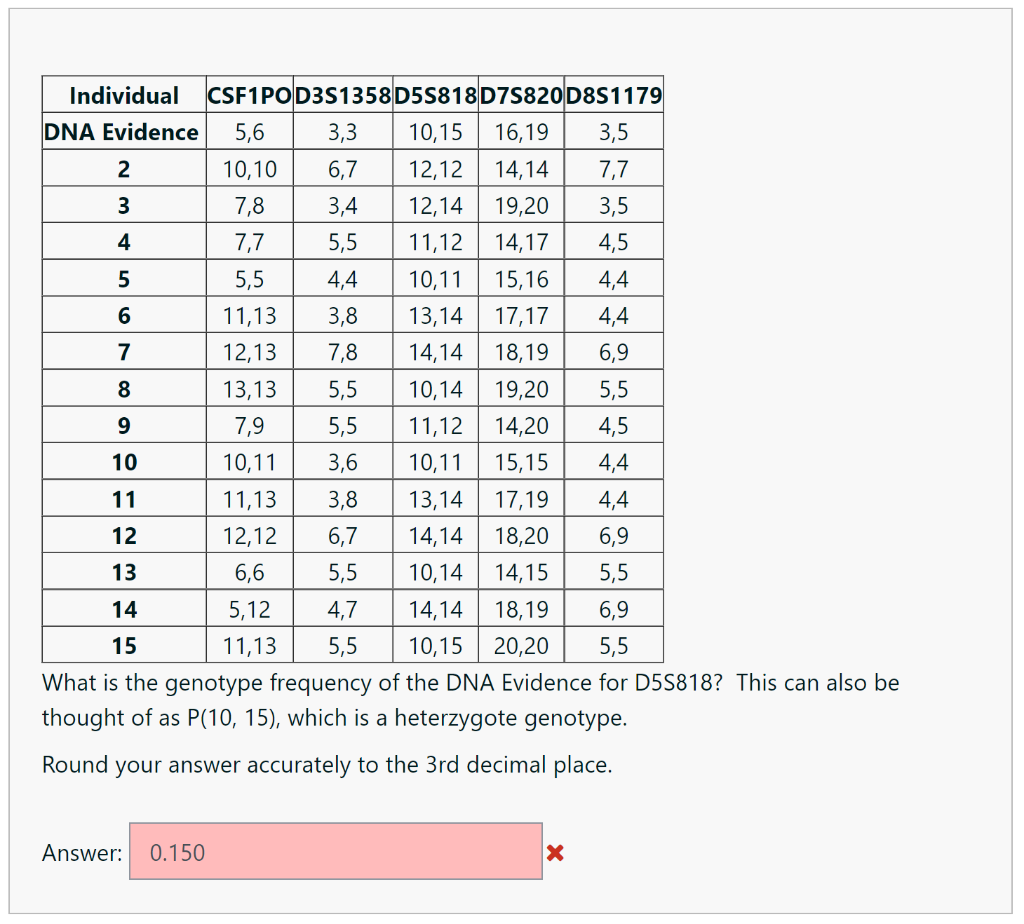Select the 3,5 value for DNA Evidence
Screen dimensions: 1024x924
point(613,131)
